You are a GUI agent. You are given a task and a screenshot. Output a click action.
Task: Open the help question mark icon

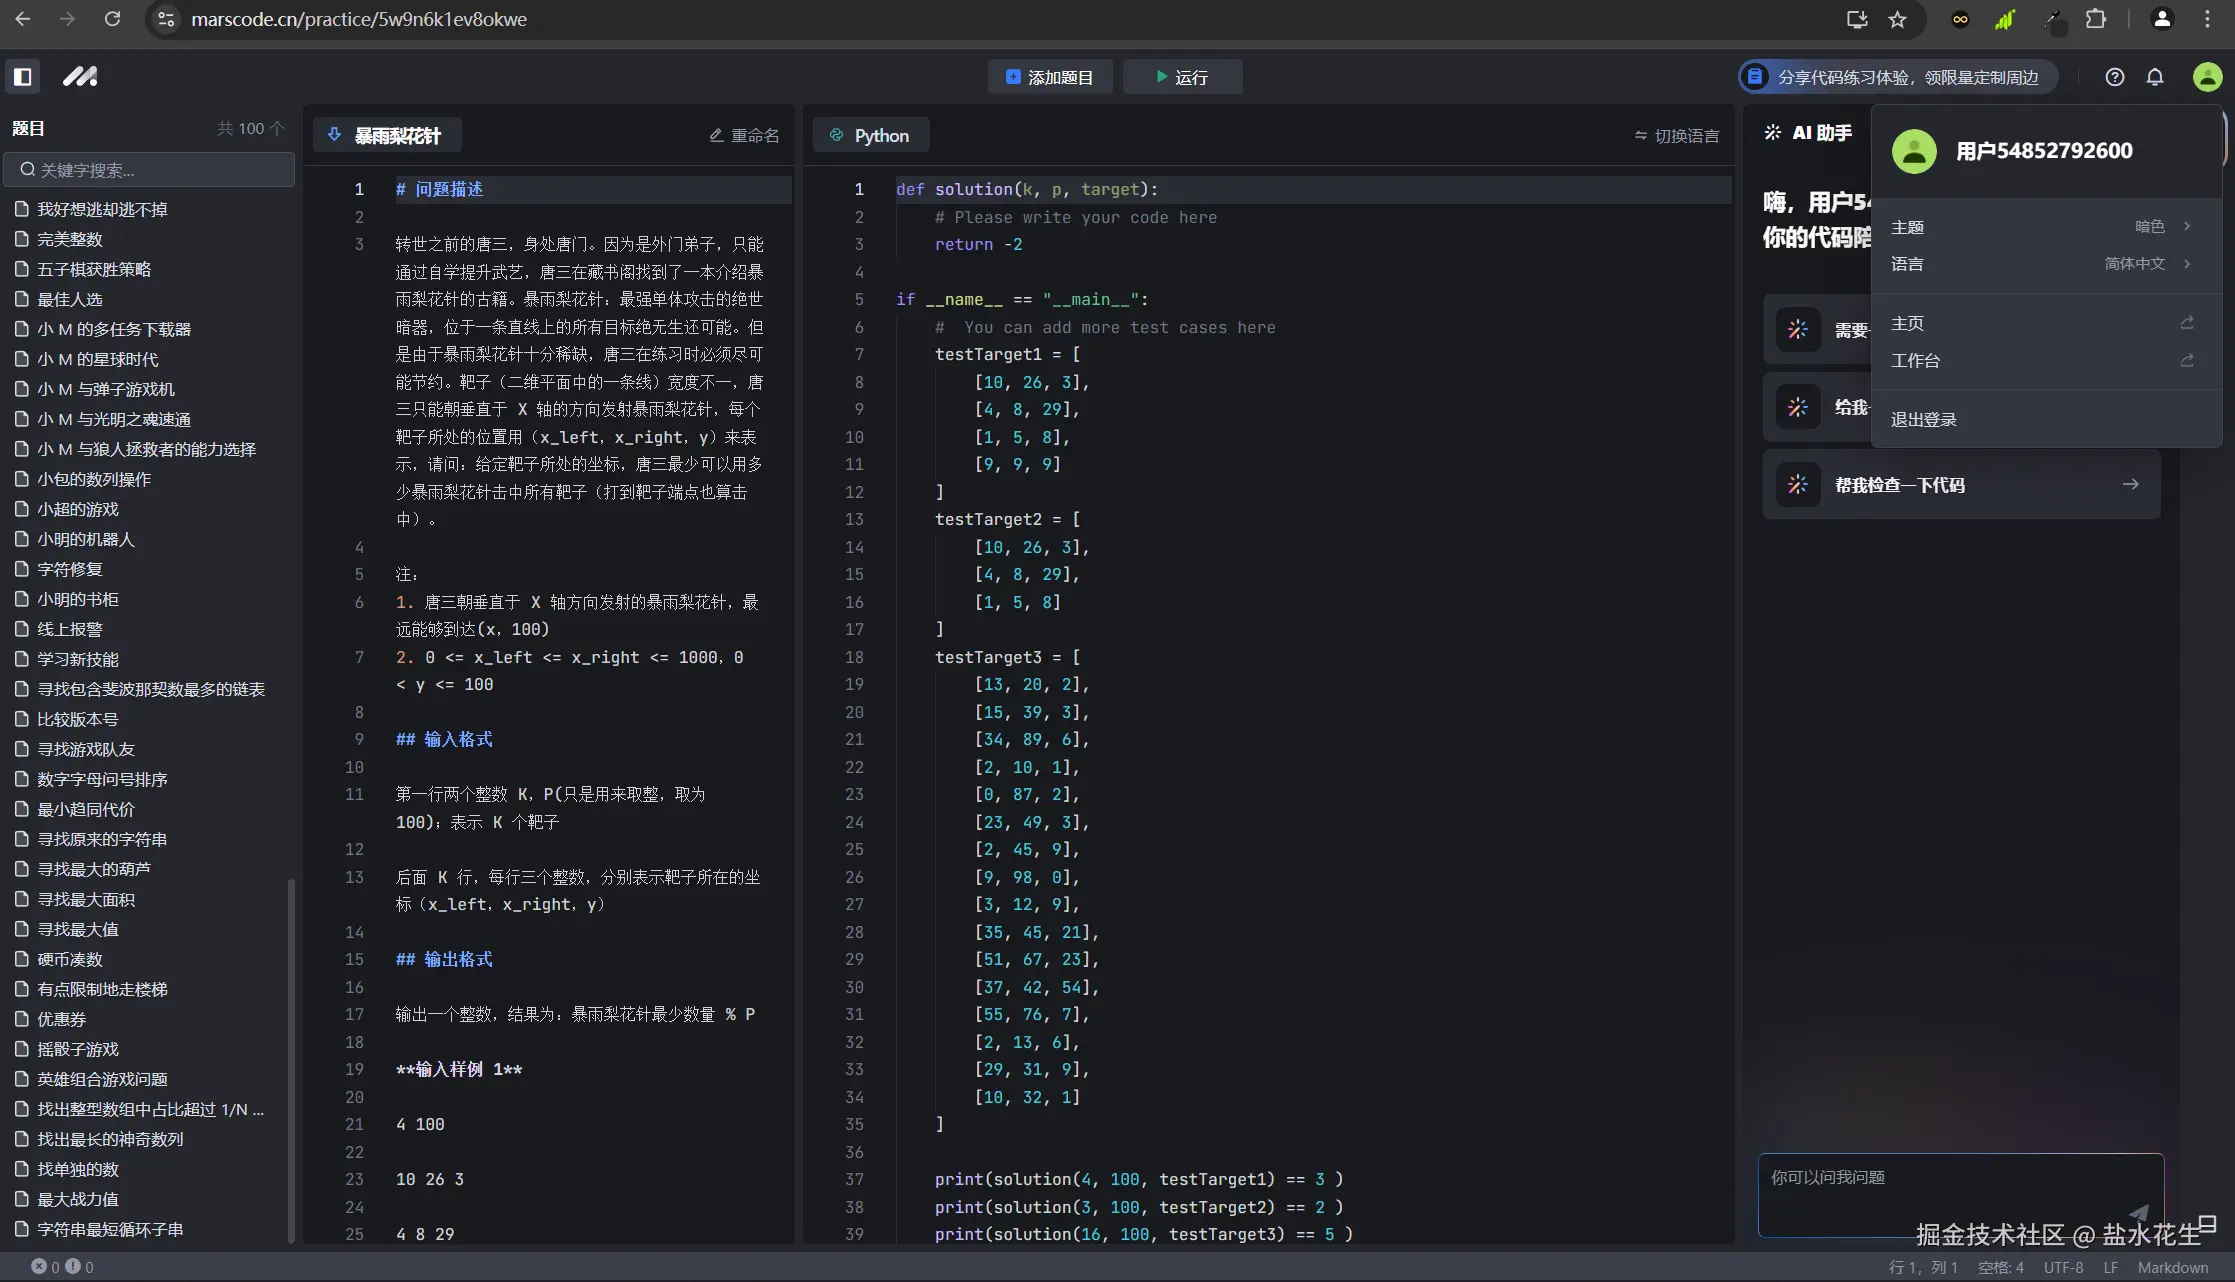[2114, 76]
